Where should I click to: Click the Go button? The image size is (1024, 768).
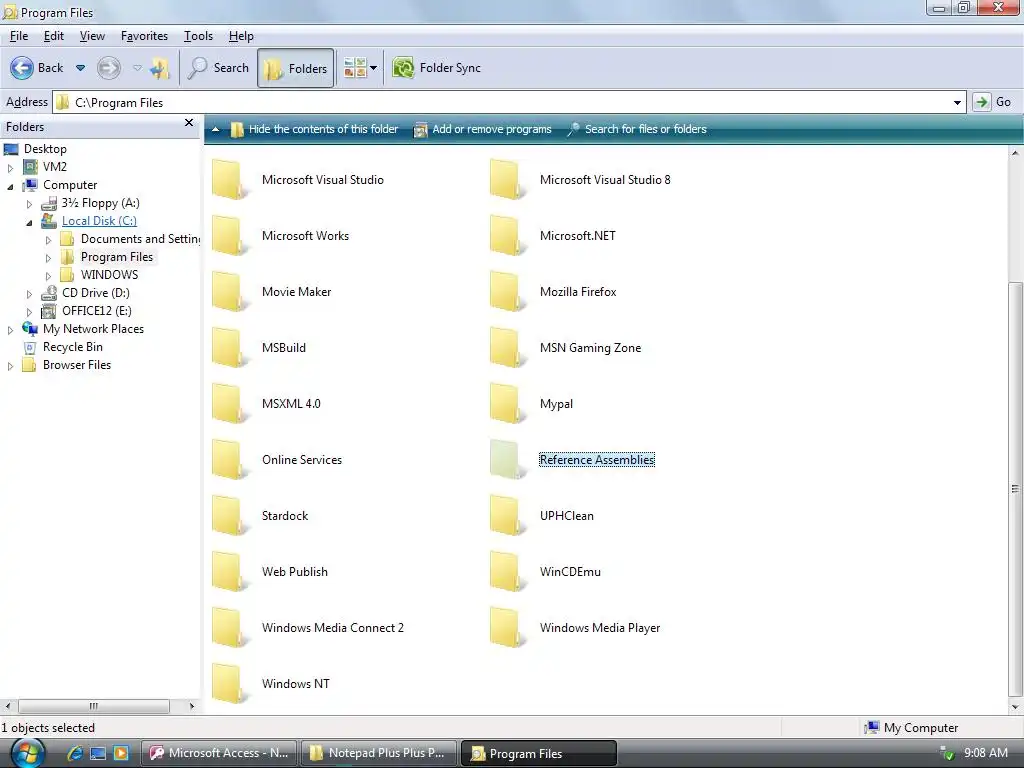pos(993,102)
